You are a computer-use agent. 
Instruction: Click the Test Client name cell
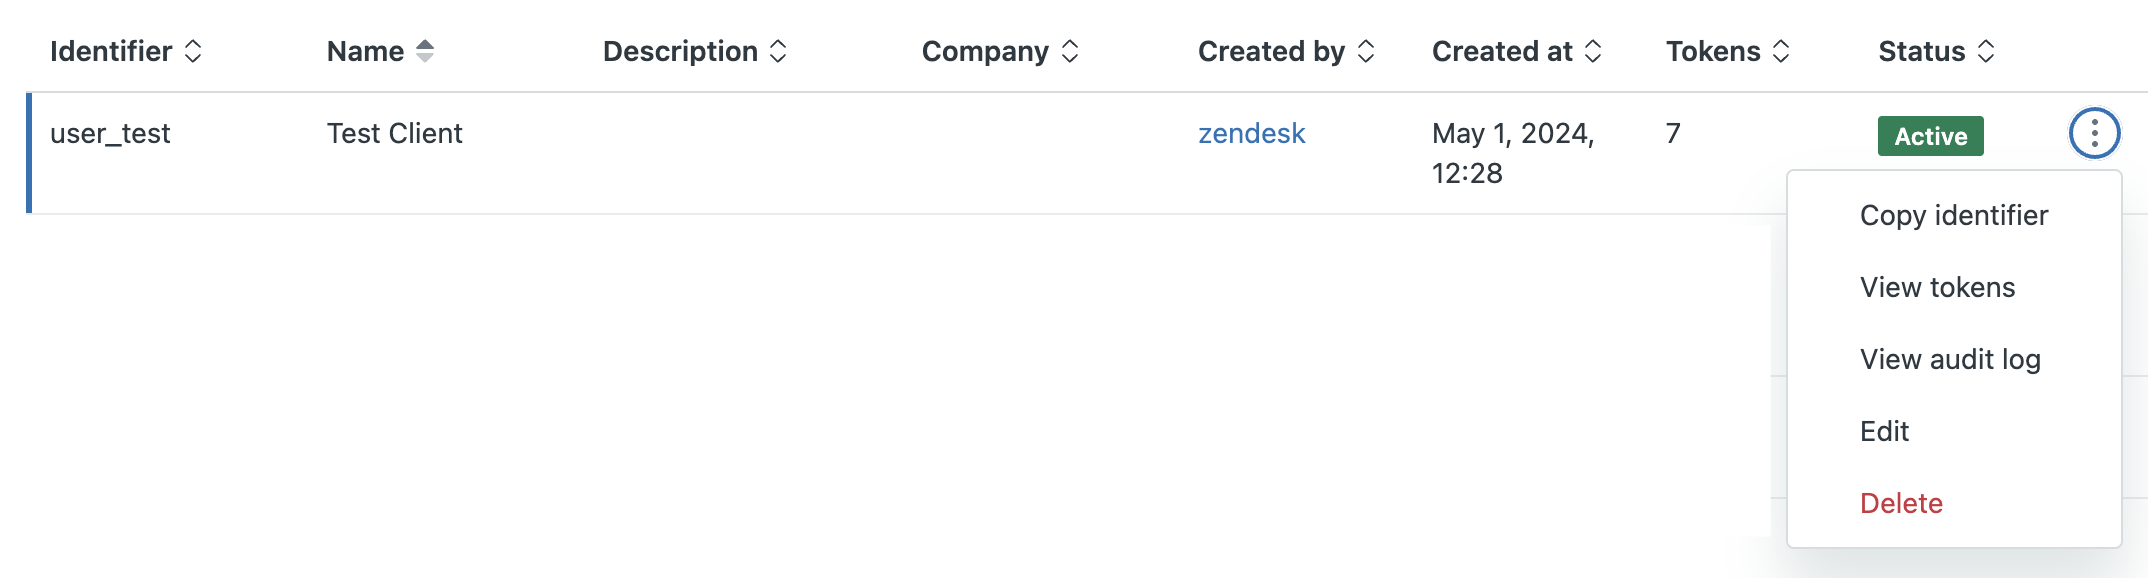point(395,133)
